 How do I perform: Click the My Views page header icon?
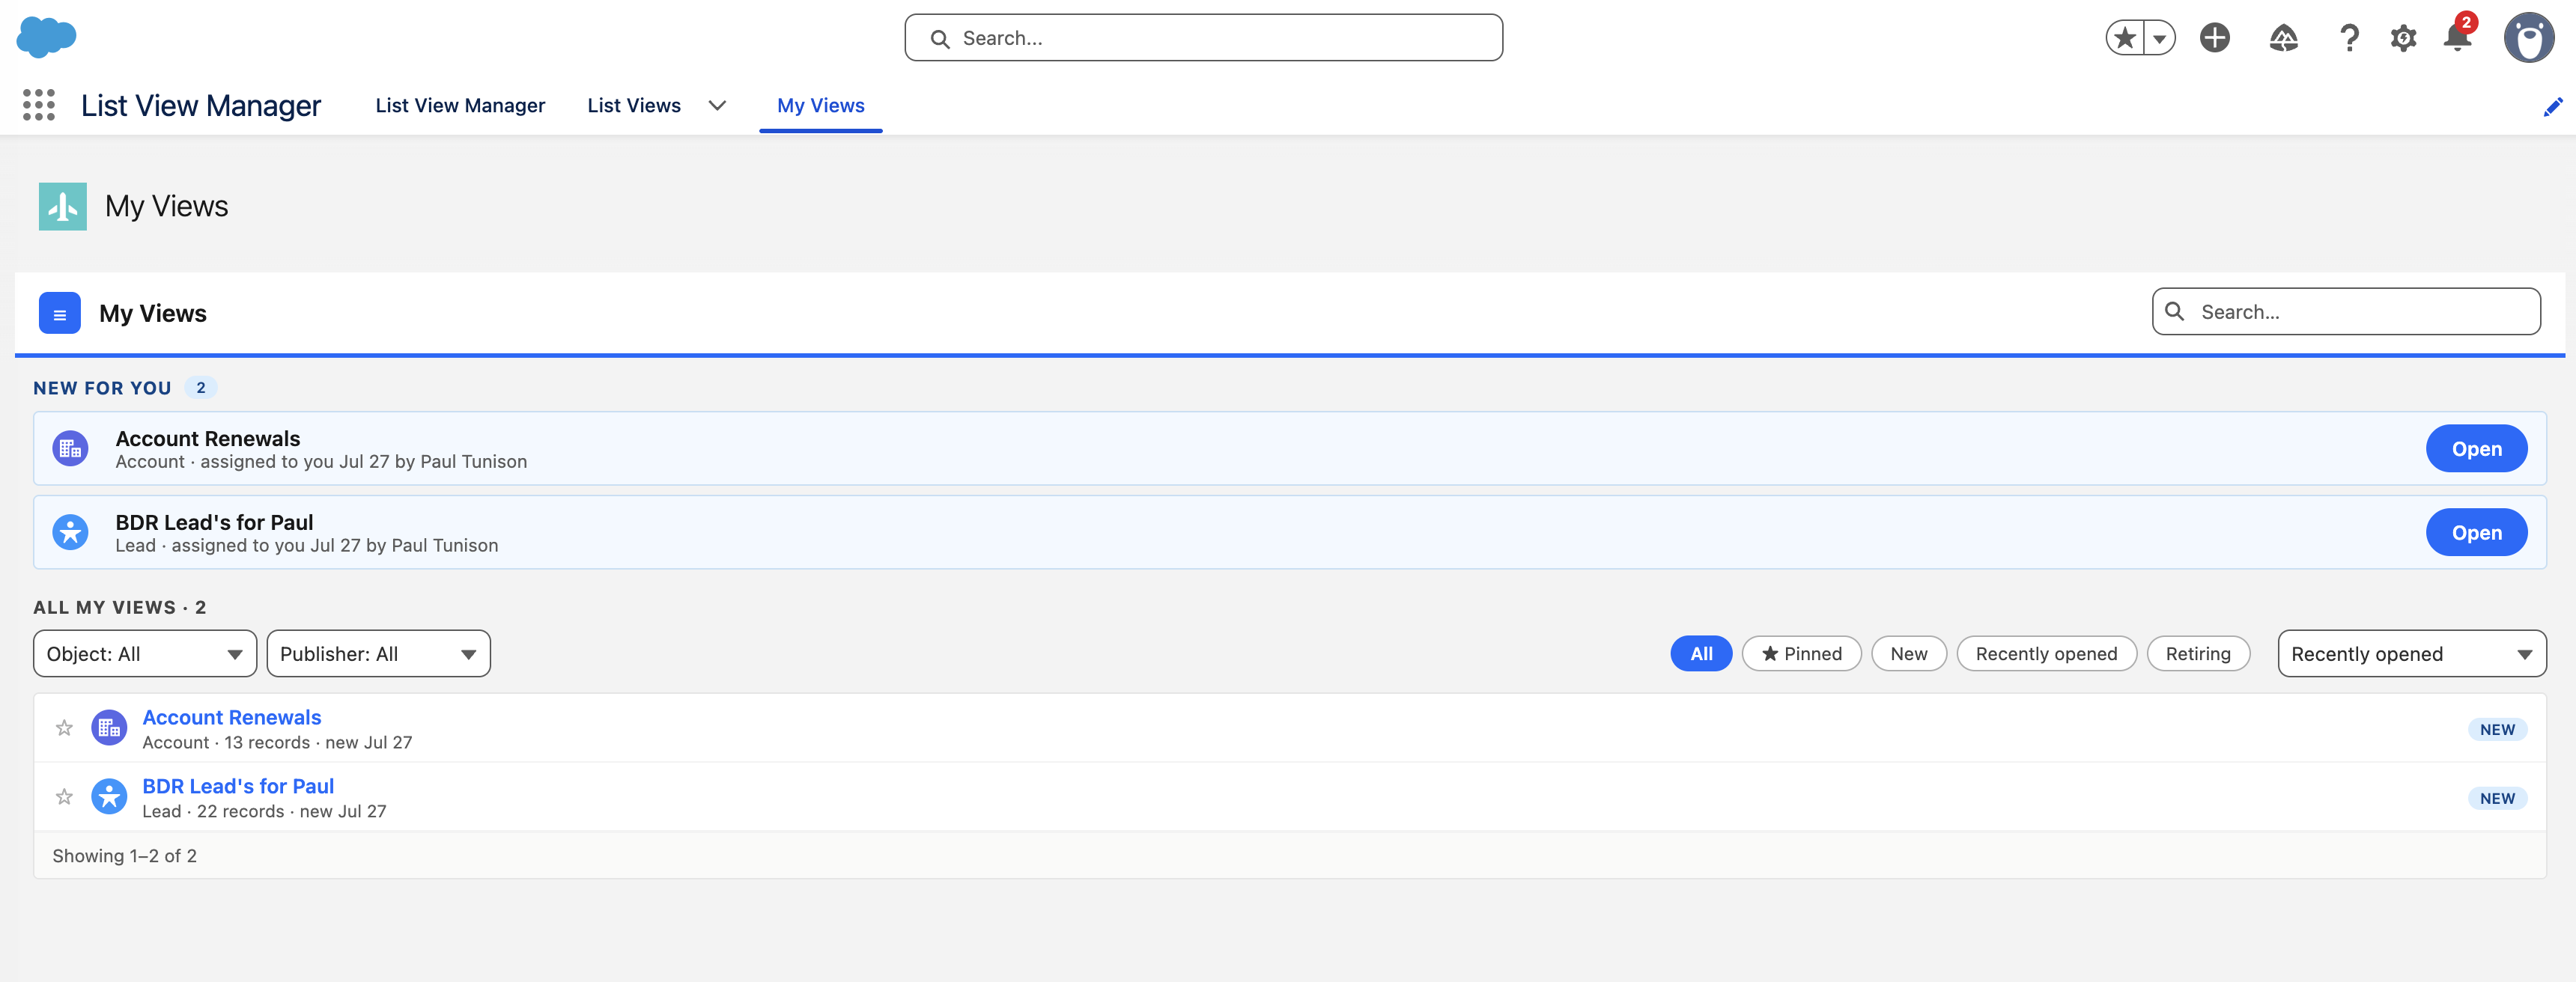pyautogui.click(x=63, y=206)
